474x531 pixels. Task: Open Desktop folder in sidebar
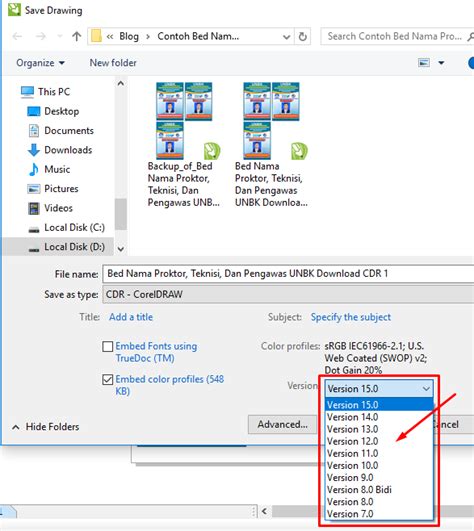click(62, 111)
